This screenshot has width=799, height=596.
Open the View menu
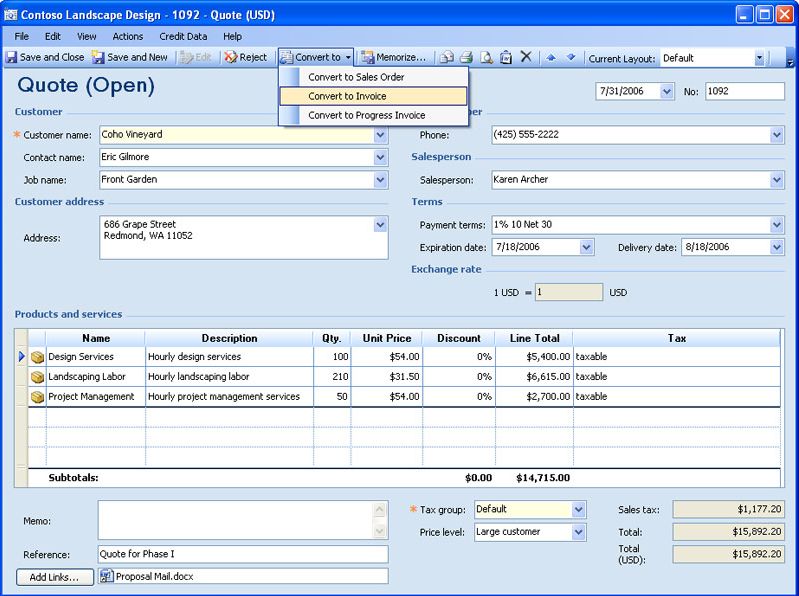[x=87, y=36]
